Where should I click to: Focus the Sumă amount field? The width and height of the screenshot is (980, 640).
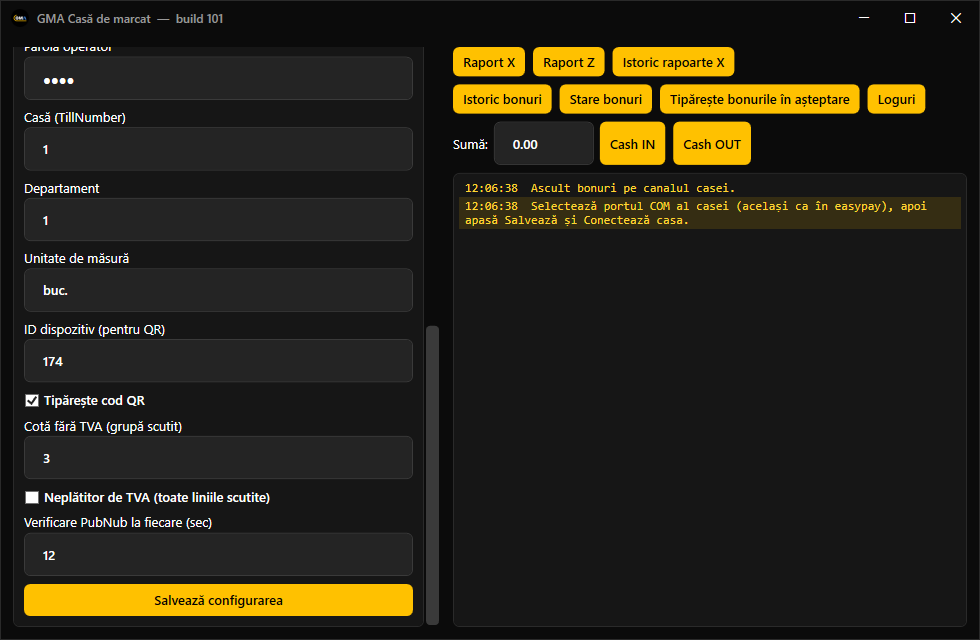click(544, 144)
